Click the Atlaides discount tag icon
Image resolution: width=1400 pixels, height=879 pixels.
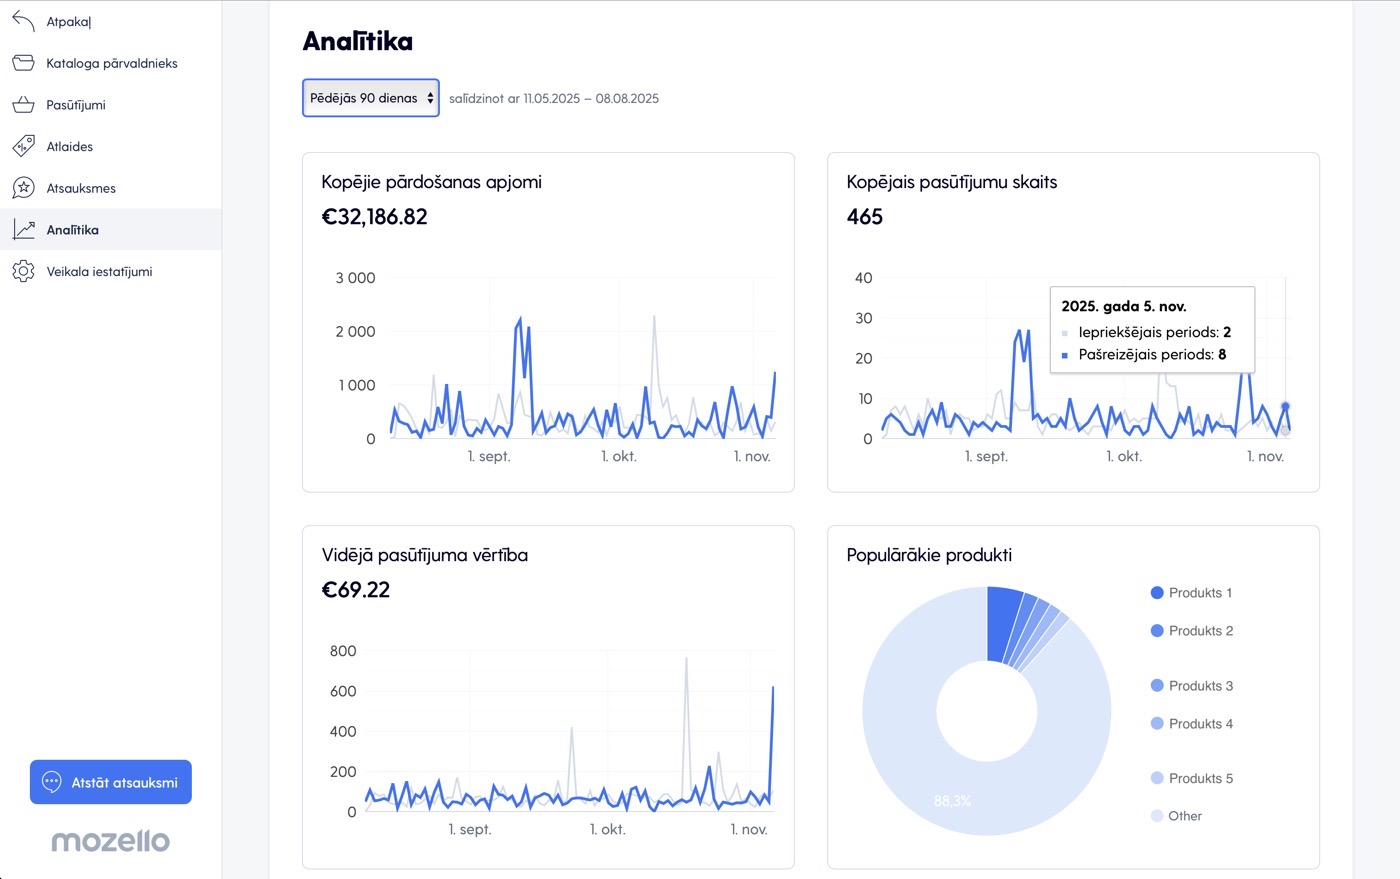coord(23,147)
